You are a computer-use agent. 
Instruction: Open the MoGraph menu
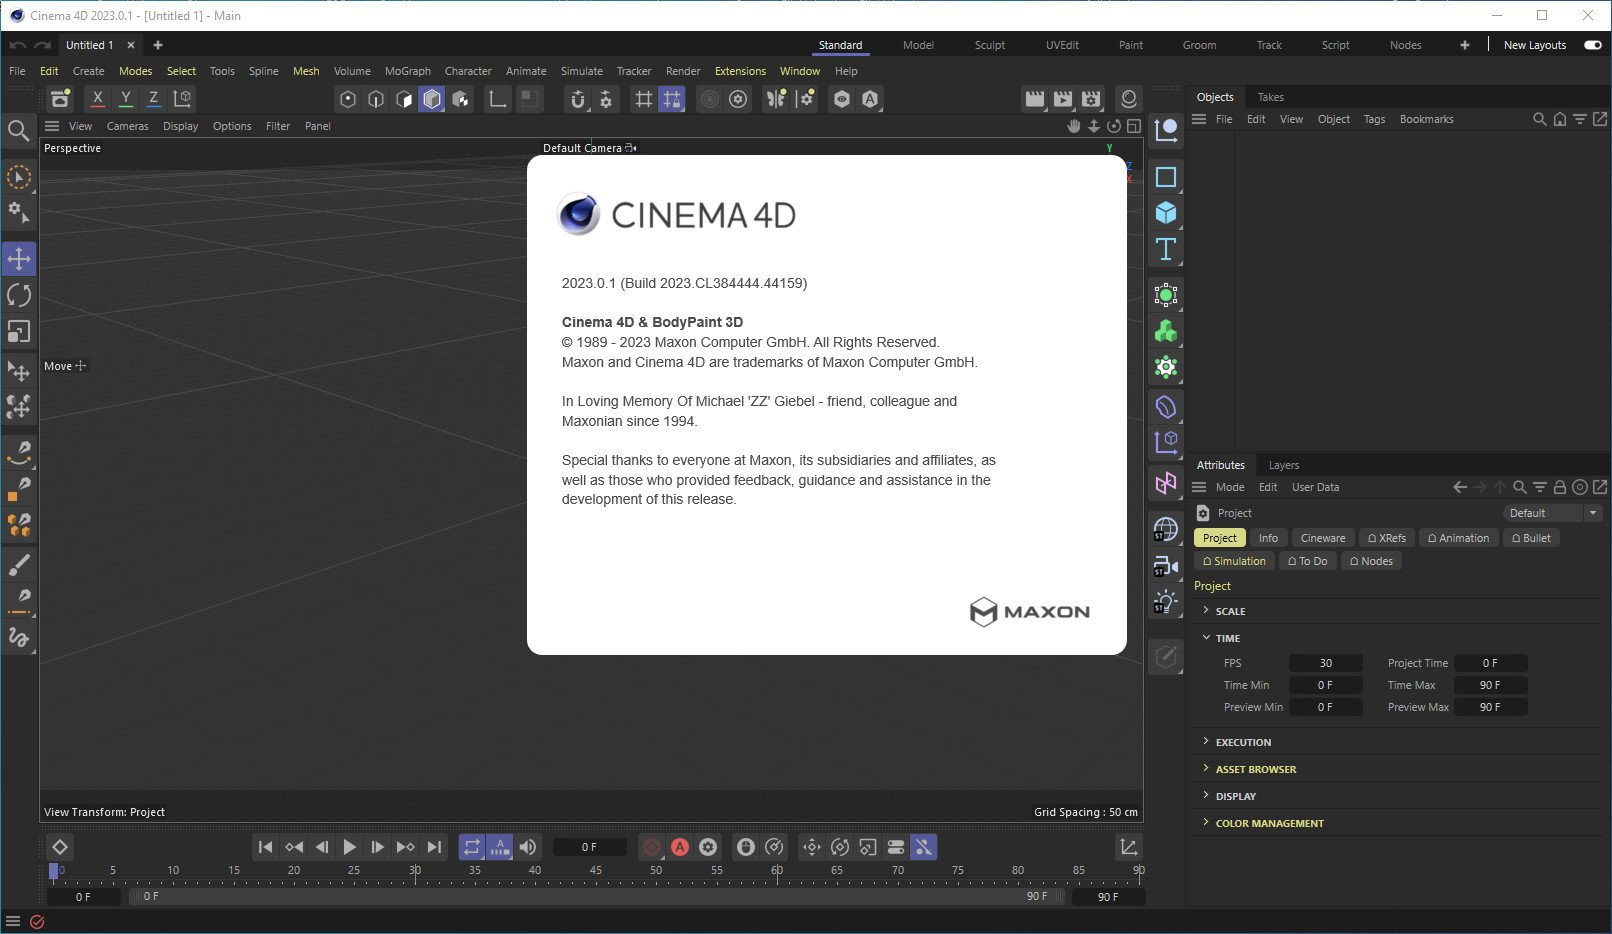click(407, 71)
